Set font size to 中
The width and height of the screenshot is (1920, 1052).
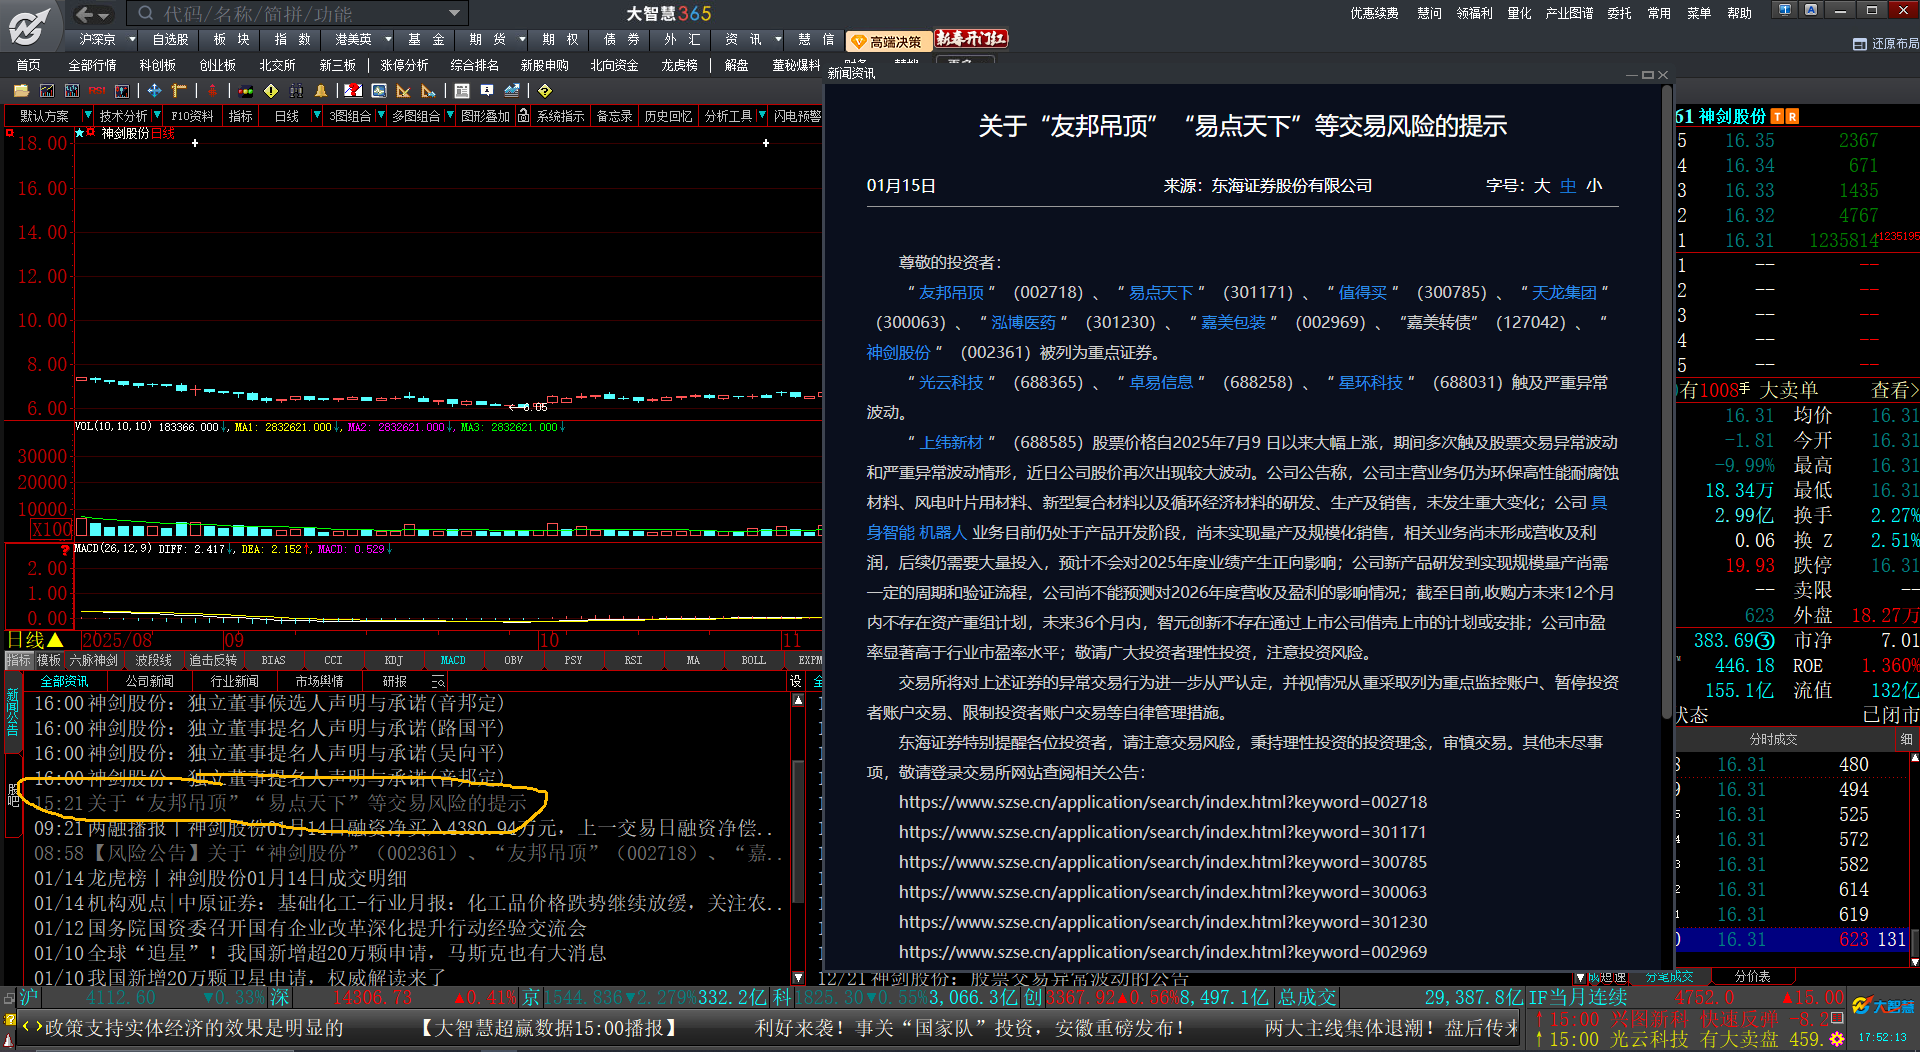1568,186
